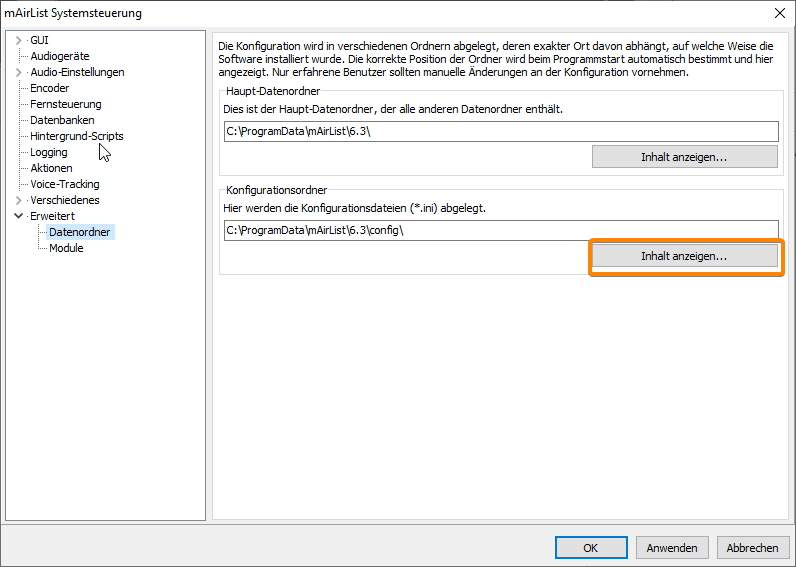Click the config folder path field

tap(500, 230)
